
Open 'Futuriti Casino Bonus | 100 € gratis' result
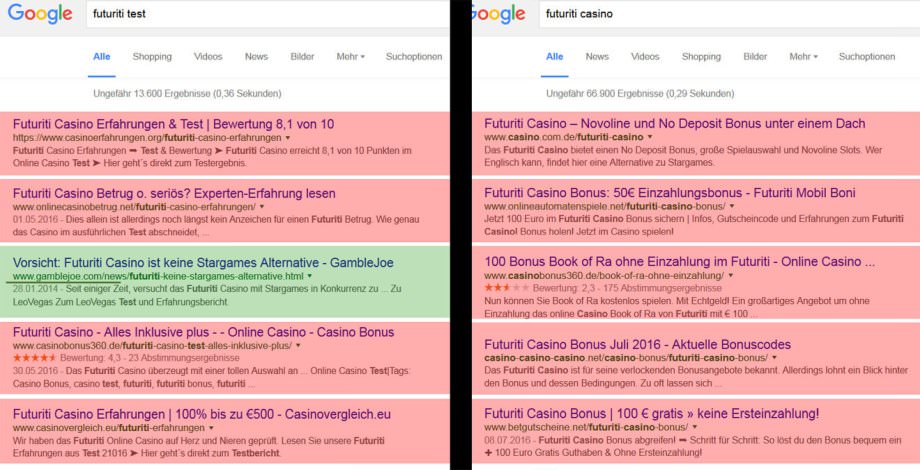[652, 414]
